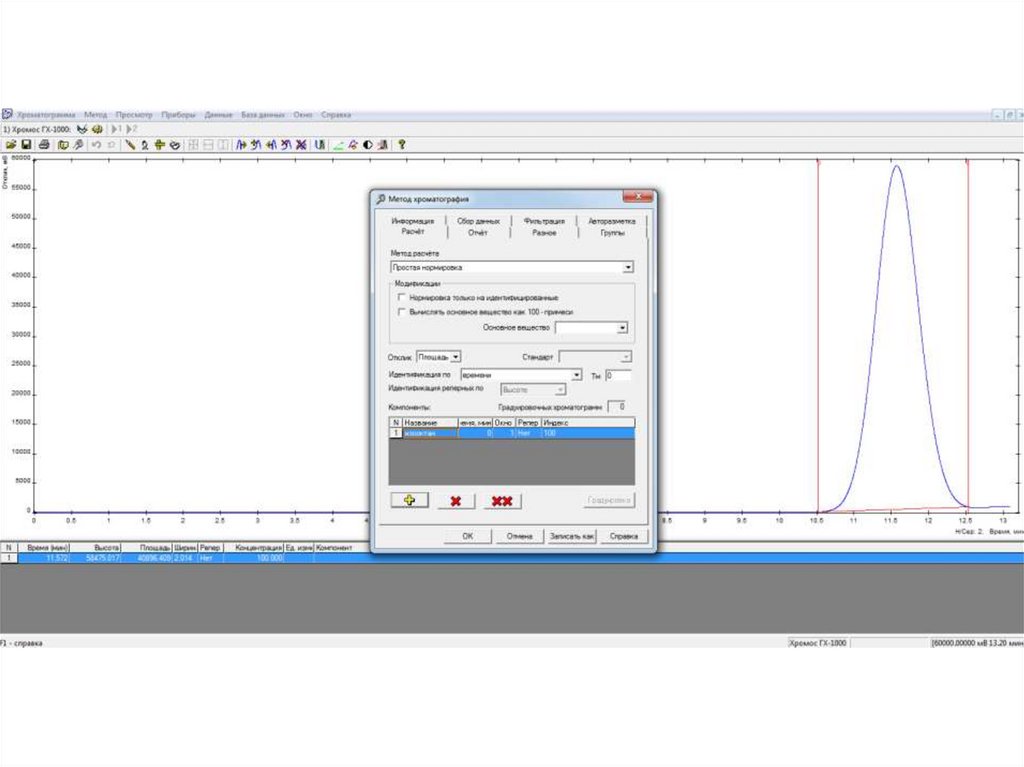
Task: Click the yellow question mark help icon
Action: 401,144
